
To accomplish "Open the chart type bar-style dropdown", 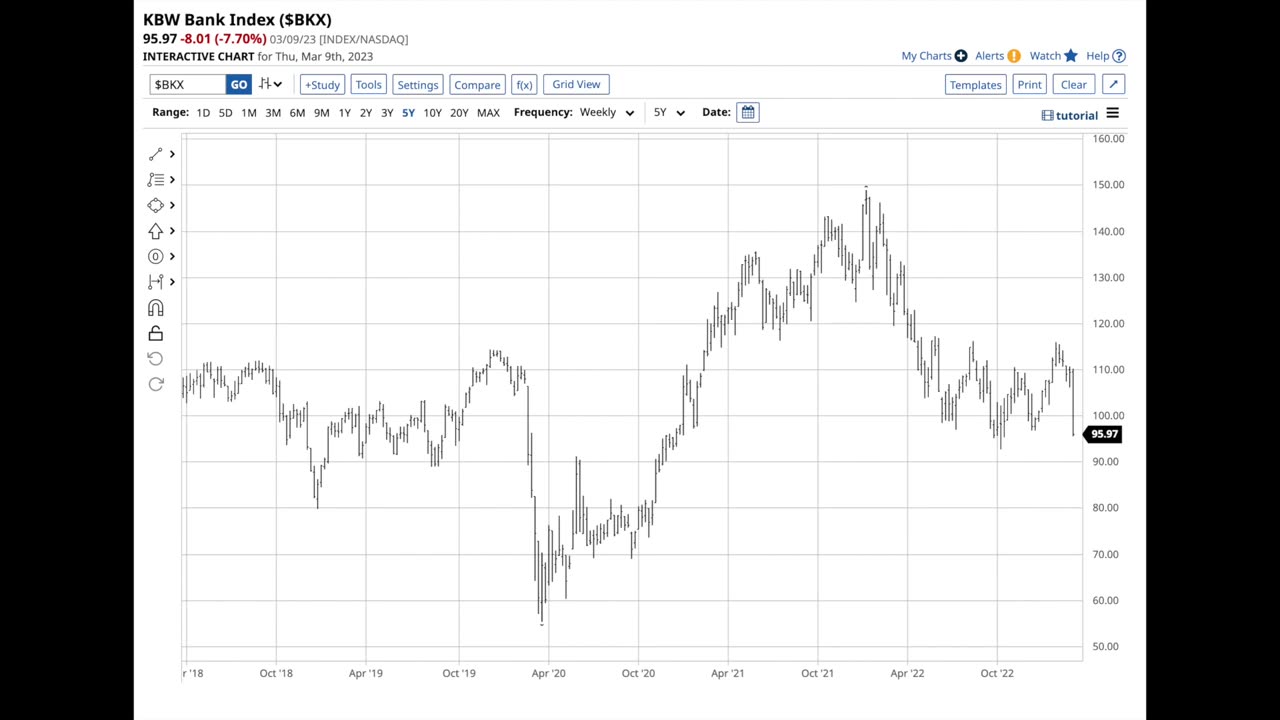I will (x=270, y=85).
